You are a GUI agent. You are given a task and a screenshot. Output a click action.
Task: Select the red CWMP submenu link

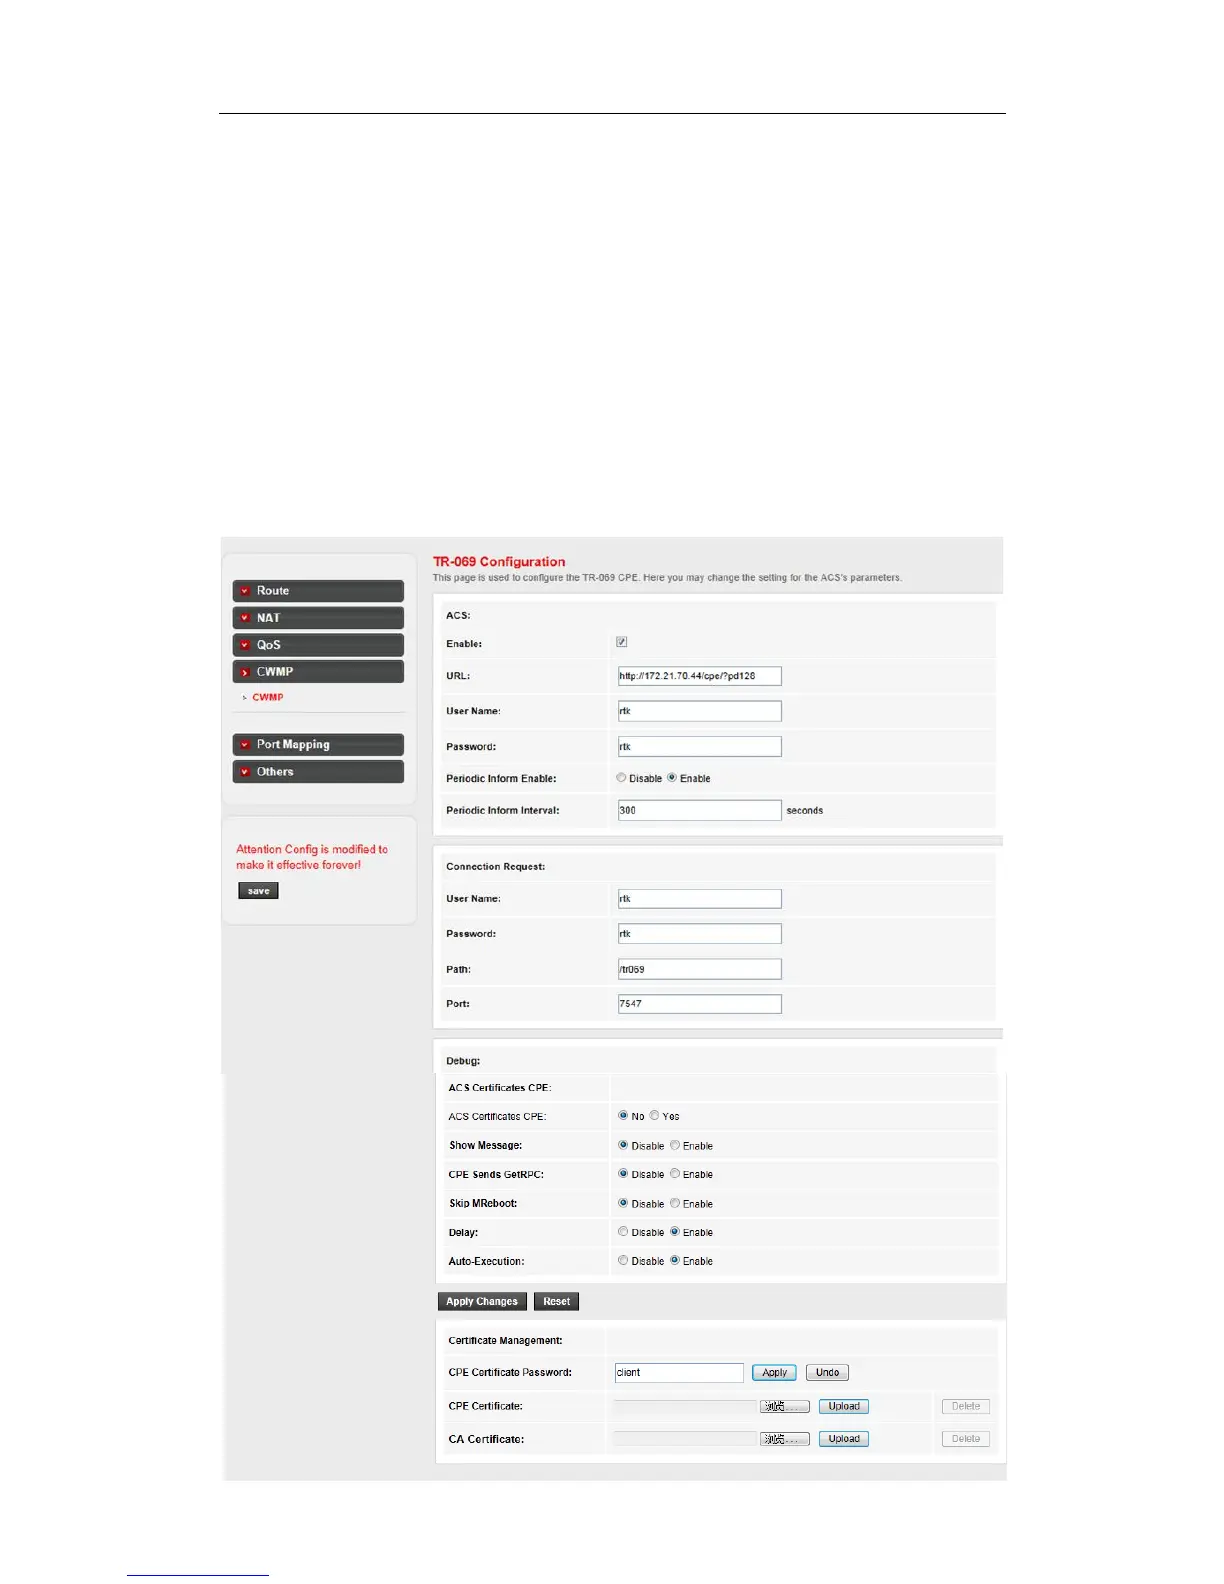(267, 697)
